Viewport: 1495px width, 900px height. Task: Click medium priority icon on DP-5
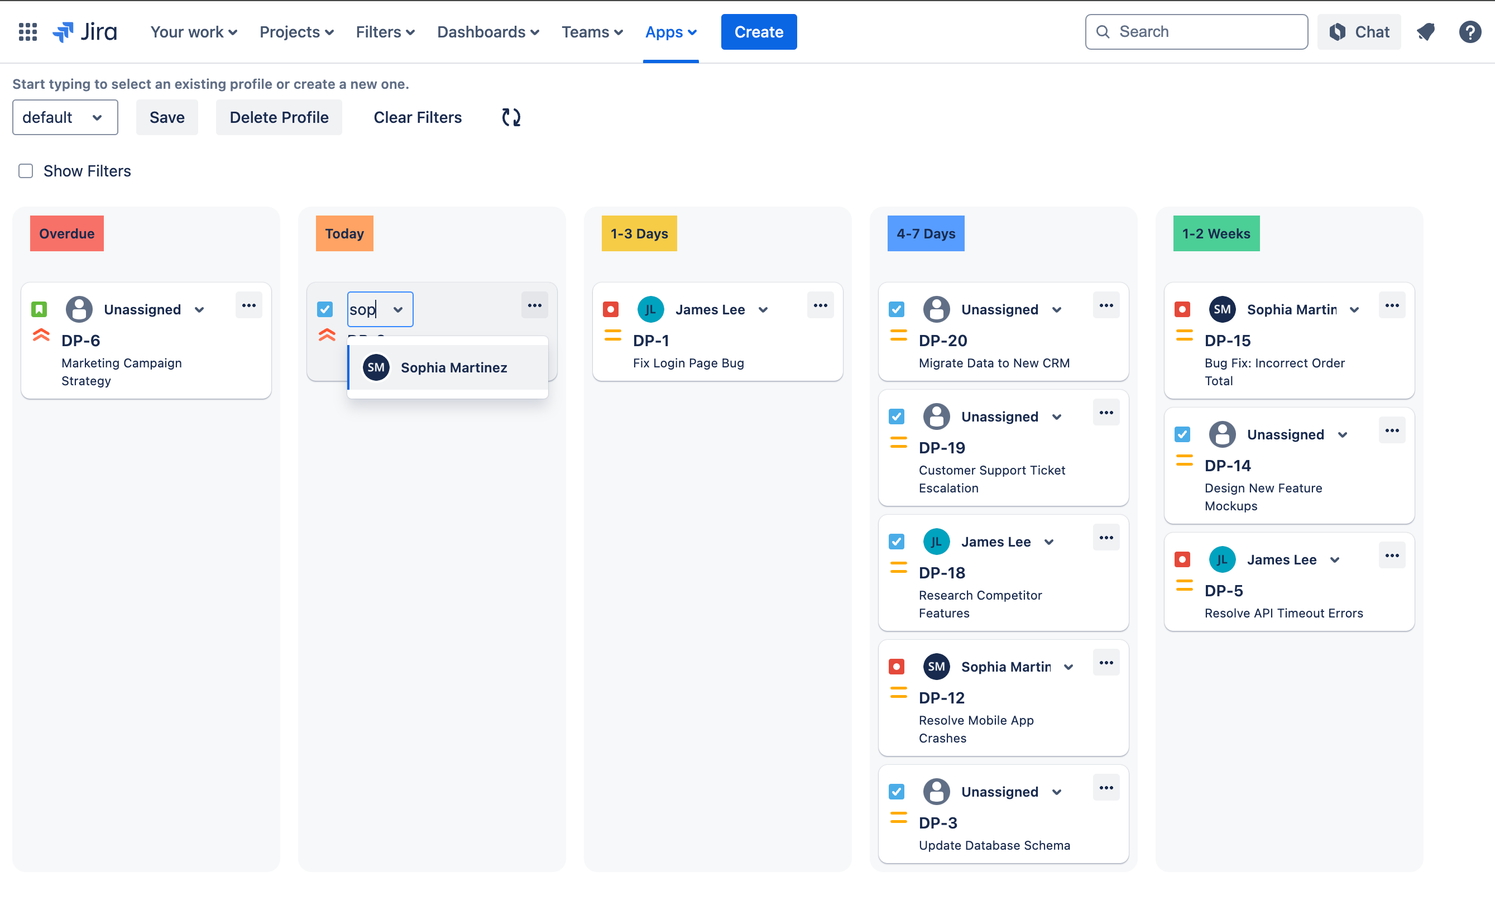1184,586
